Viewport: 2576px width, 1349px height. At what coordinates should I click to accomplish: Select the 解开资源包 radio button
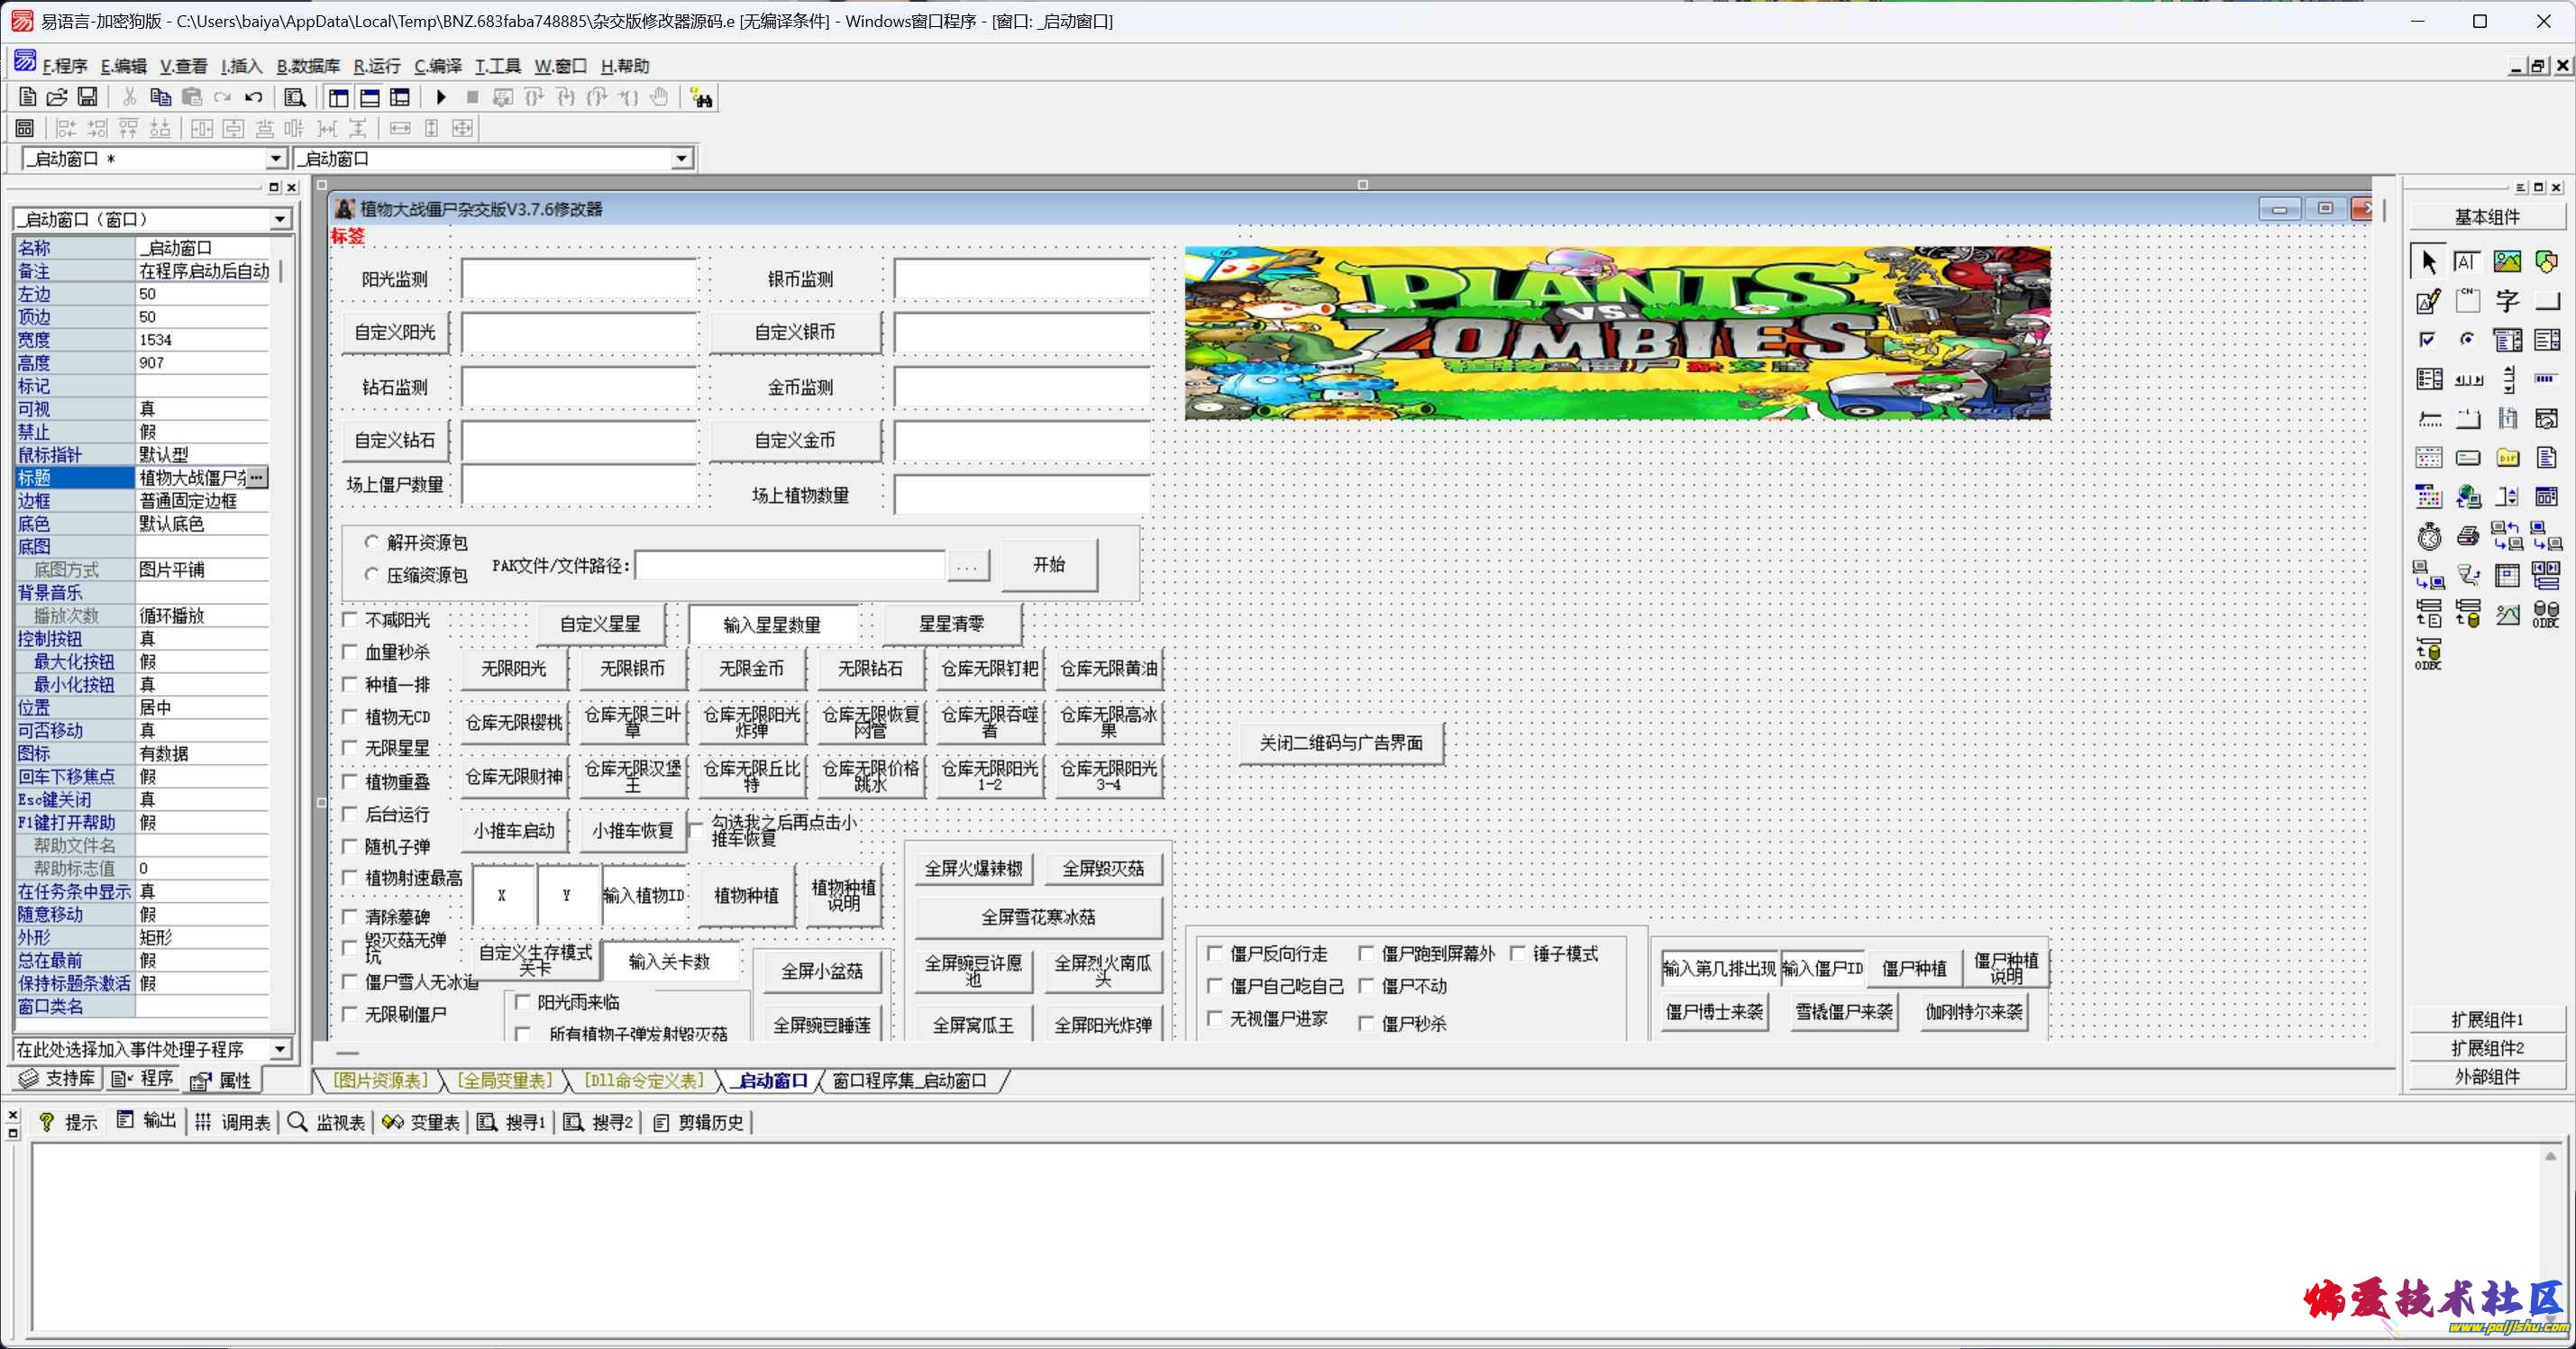tap(372, 542)
